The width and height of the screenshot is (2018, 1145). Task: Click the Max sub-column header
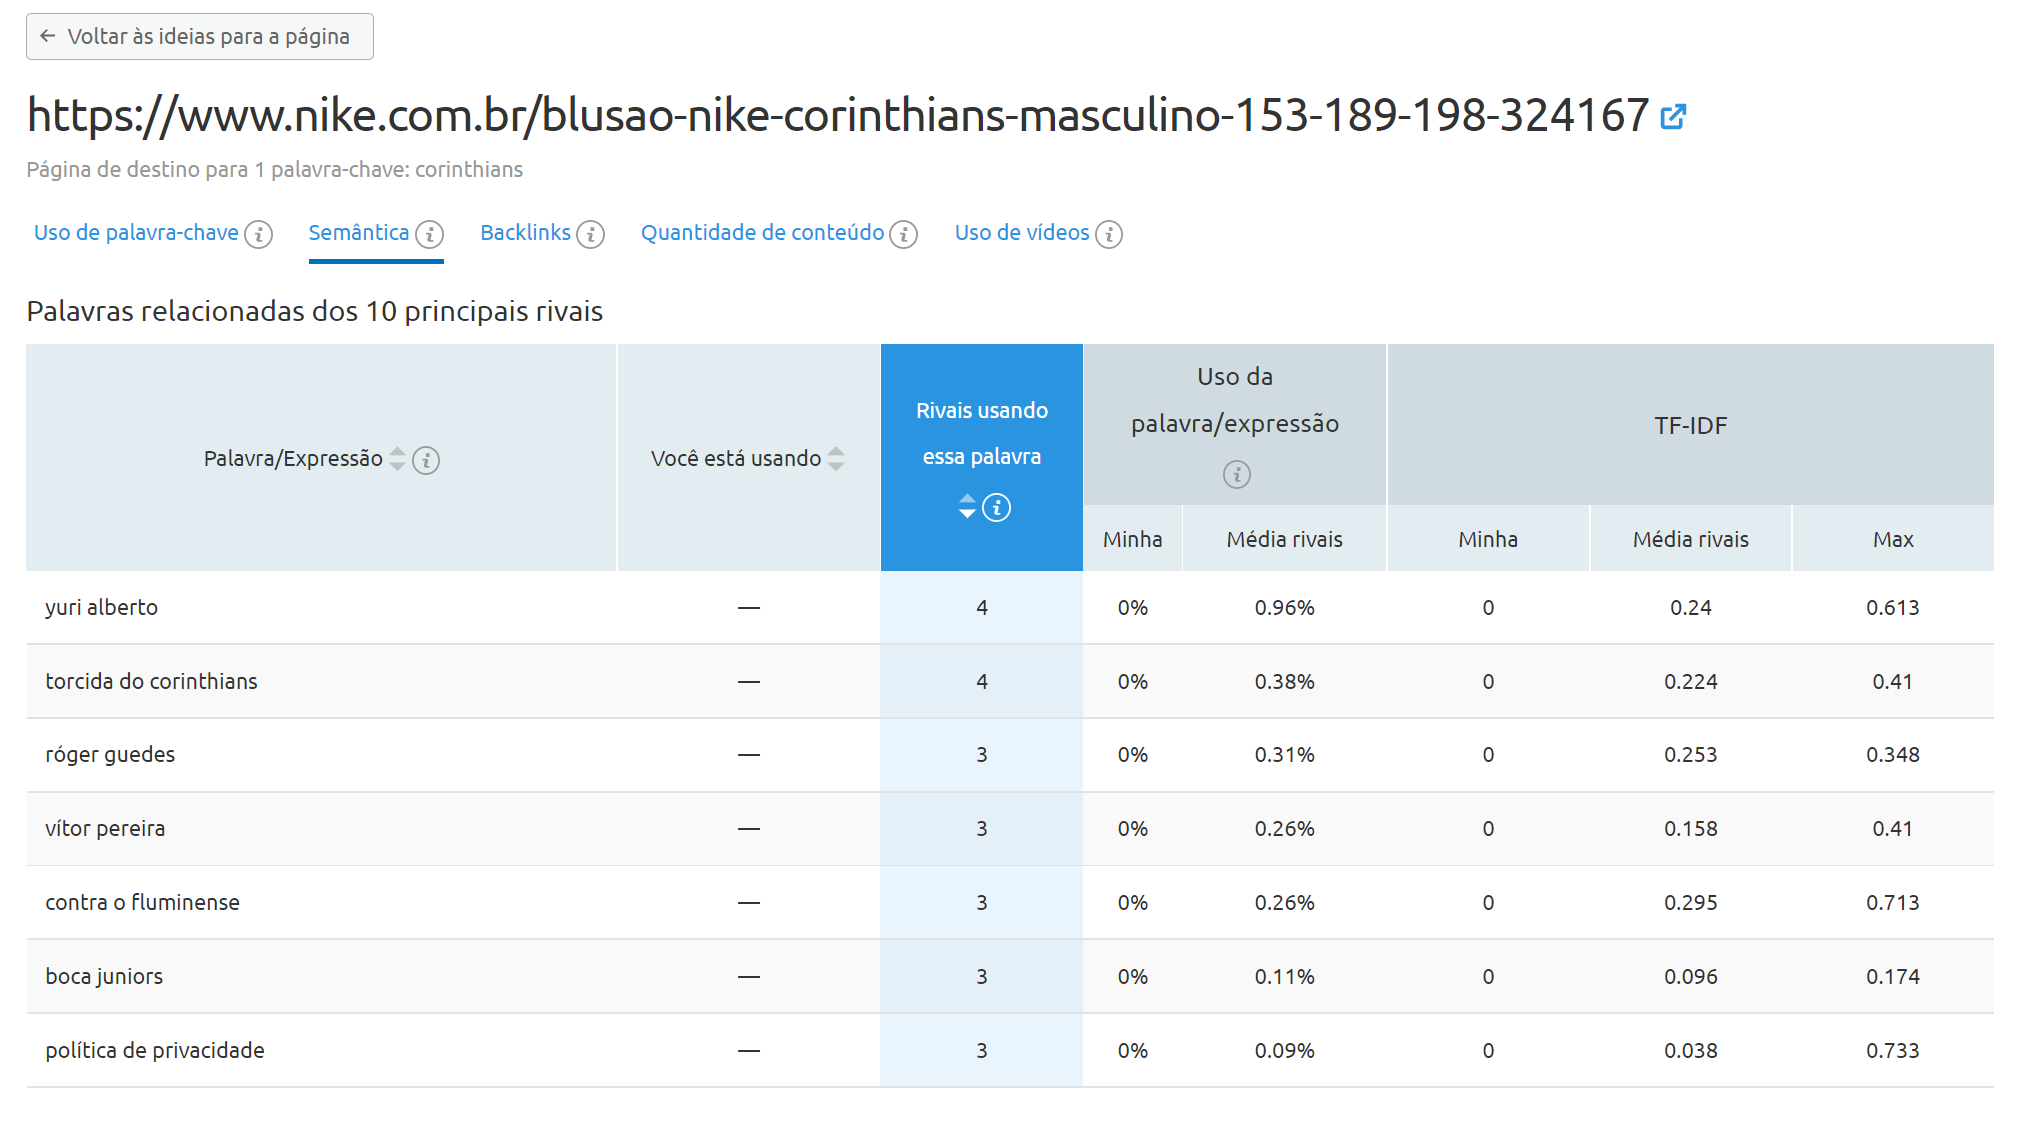coord(1893,539)
